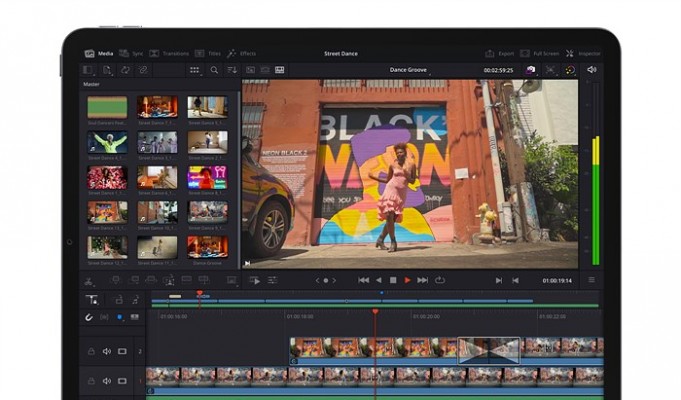Image resolution: width=681 pixels, height=400 pixels.
Task: Click the Export button
Action: (x=499, y=53)
